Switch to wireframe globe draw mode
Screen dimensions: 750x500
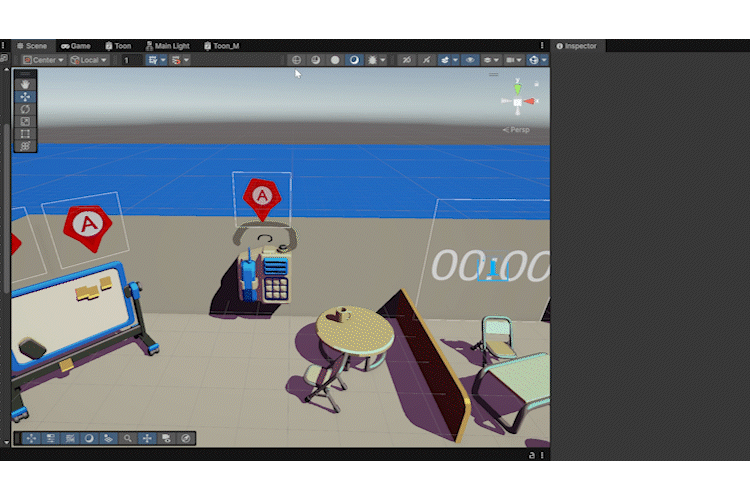pos(297,60)
